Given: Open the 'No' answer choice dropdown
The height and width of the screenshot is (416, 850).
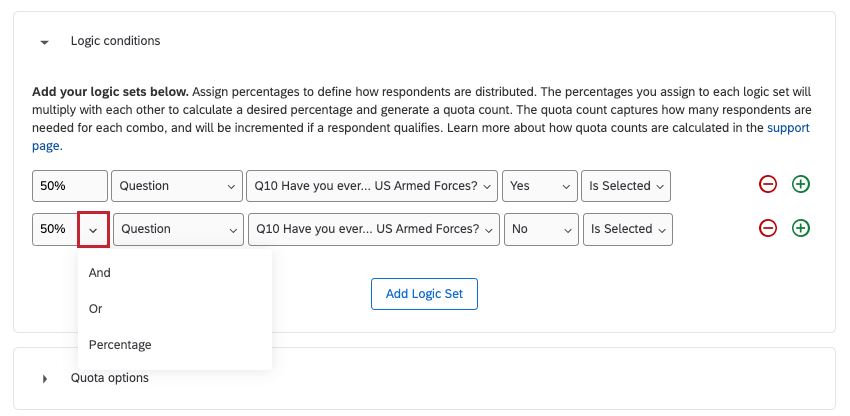Looking at the screenshot, I should [542, 229].
